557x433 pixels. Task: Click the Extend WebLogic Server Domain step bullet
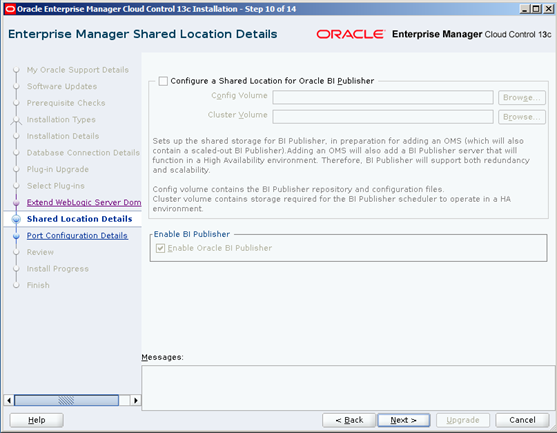click(16, 203)
